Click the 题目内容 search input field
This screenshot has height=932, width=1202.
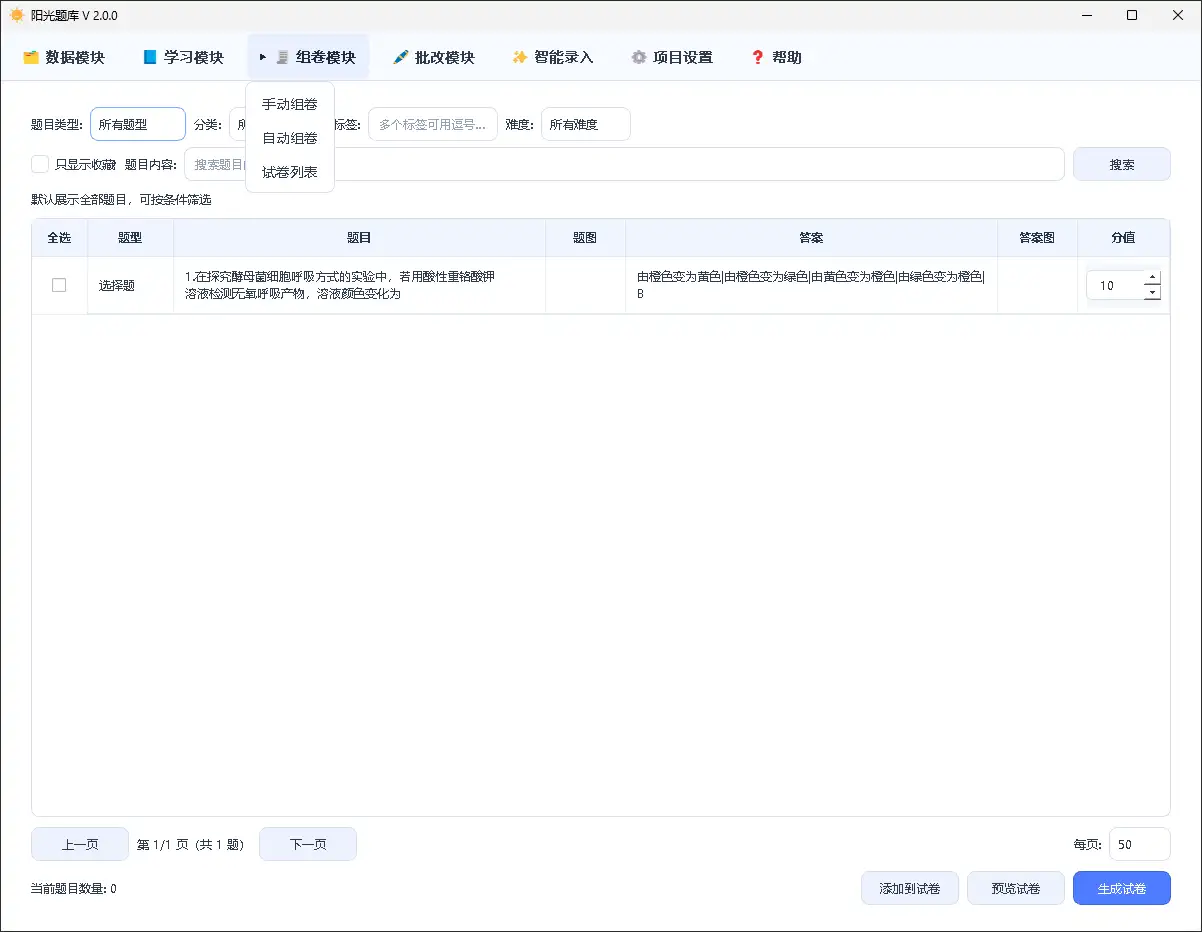coord(624,164)
